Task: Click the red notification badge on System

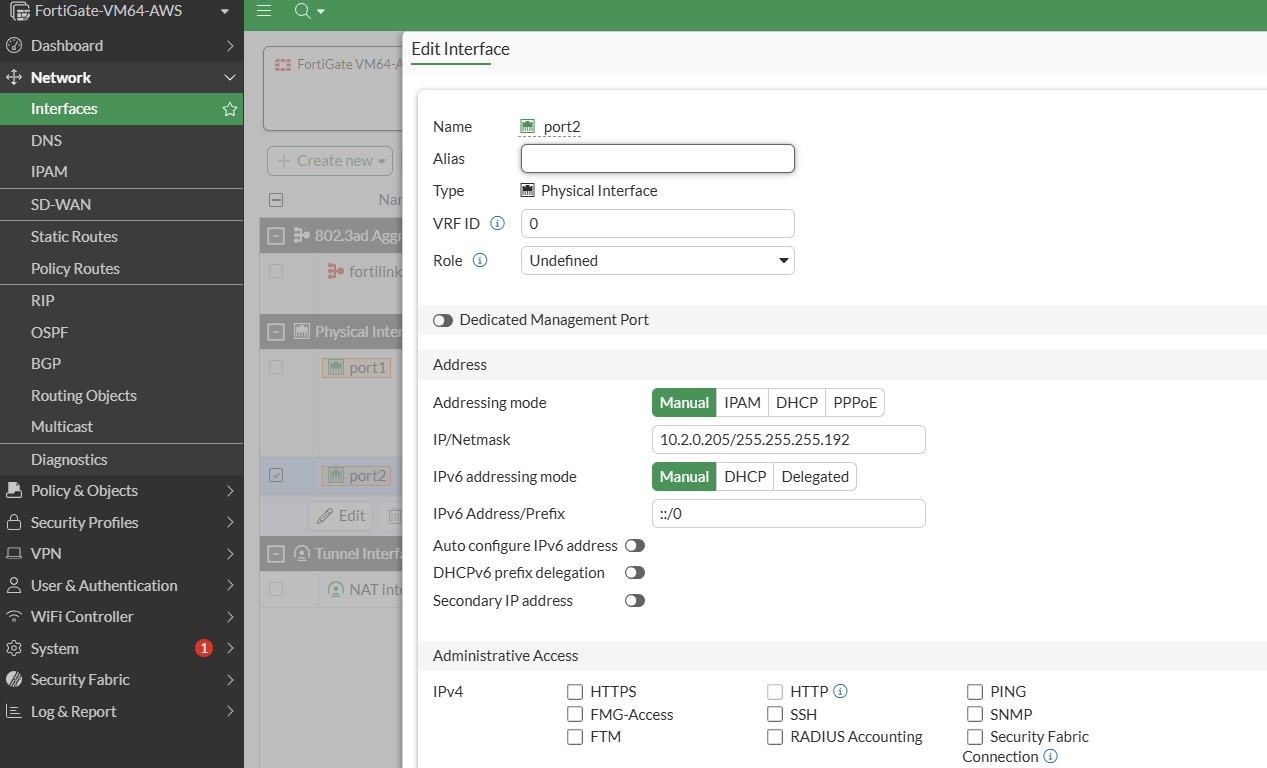Action: tap(204, 648)
